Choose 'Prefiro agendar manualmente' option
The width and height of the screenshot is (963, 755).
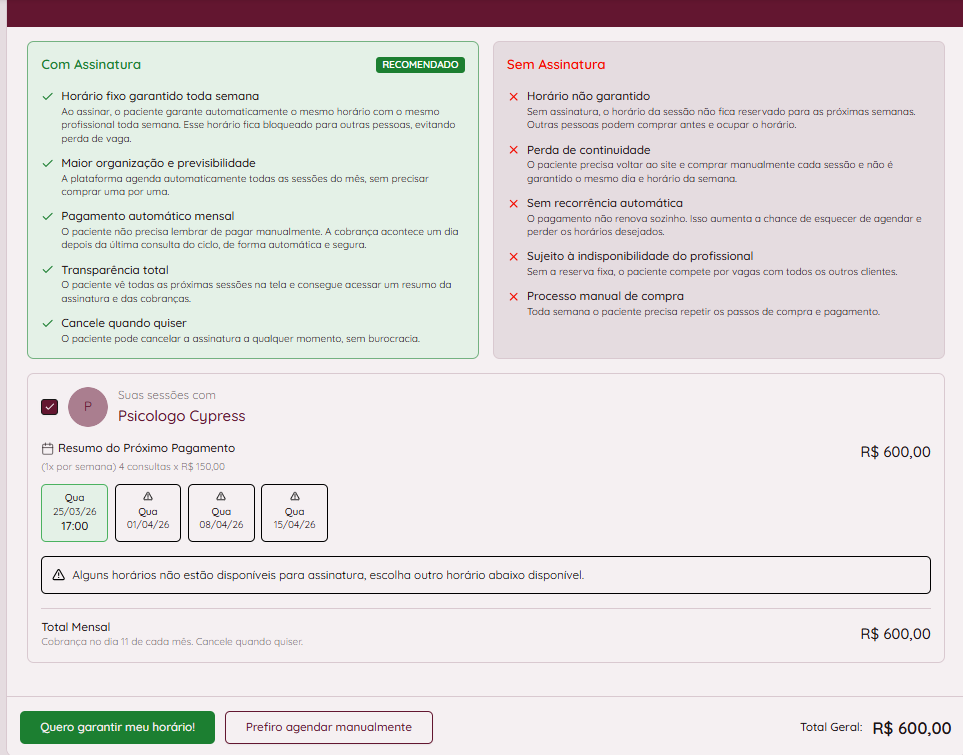(x=328, y=727)
